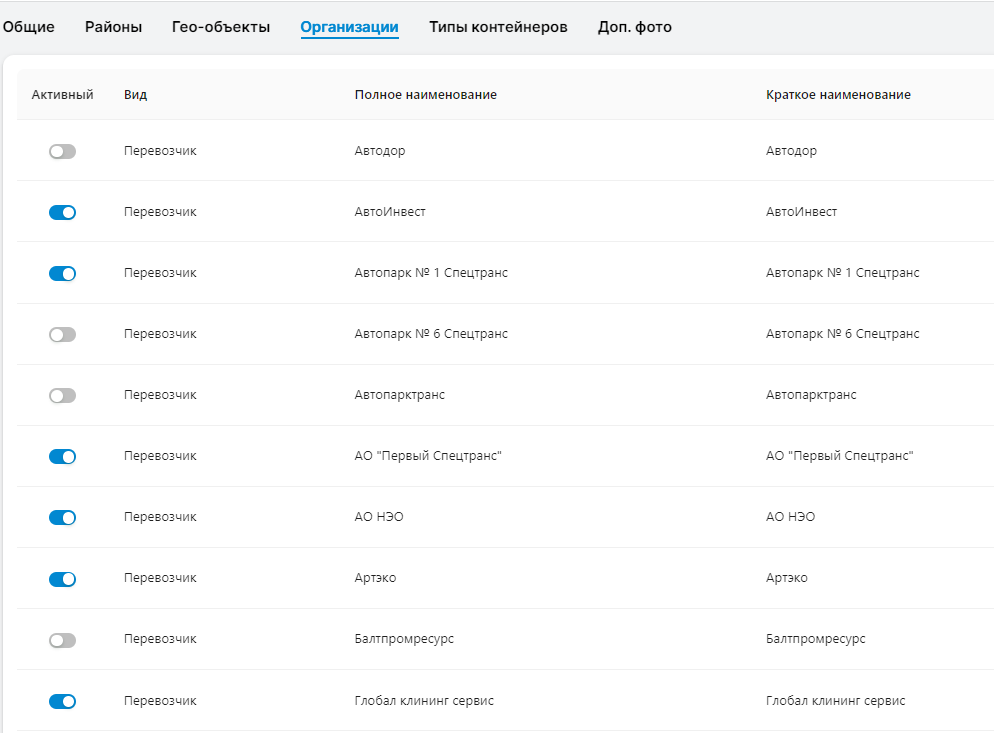The image size is (994, 733).
Task: Disable АО "Первый Спецтранс" toggle
Action: tap(62, 456)
